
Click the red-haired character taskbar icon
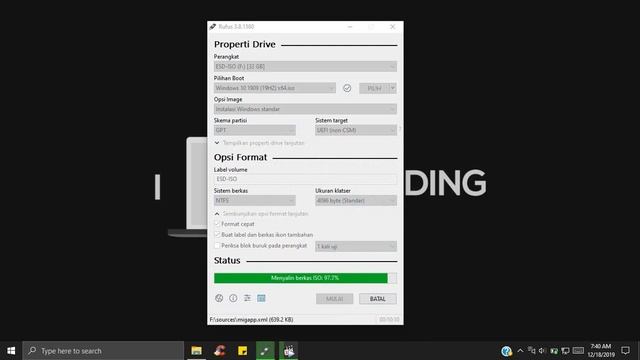[x=220, y=351]
